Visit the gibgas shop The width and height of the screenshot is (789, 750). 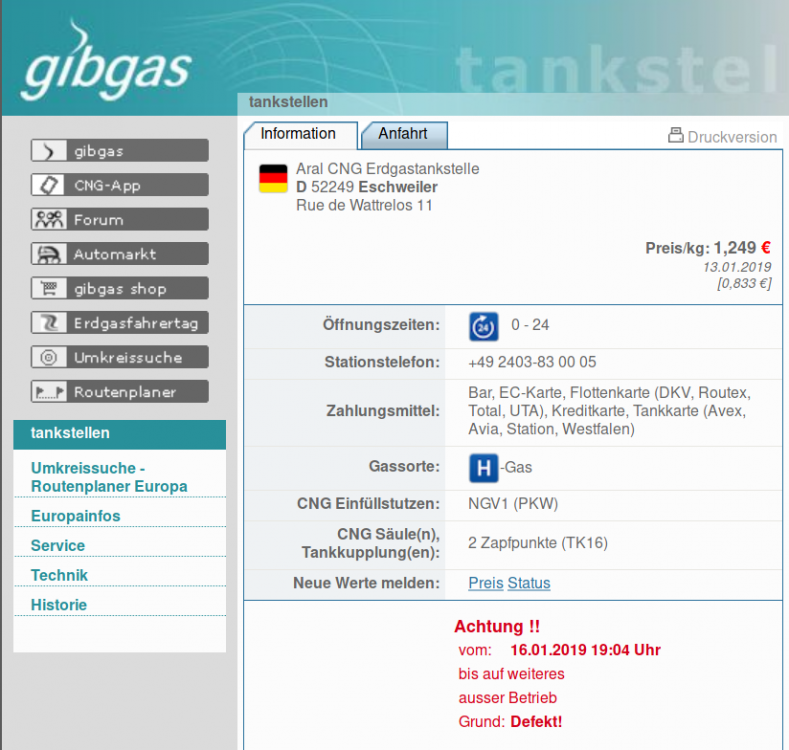(x=120, y=288)
